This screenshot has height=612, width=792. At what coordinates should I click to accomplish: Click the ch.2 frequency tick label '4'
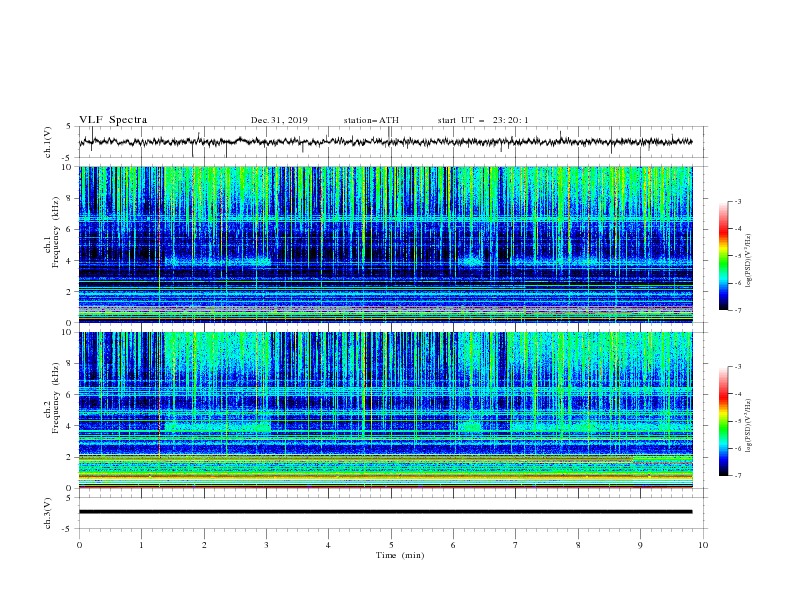(69, 426)
